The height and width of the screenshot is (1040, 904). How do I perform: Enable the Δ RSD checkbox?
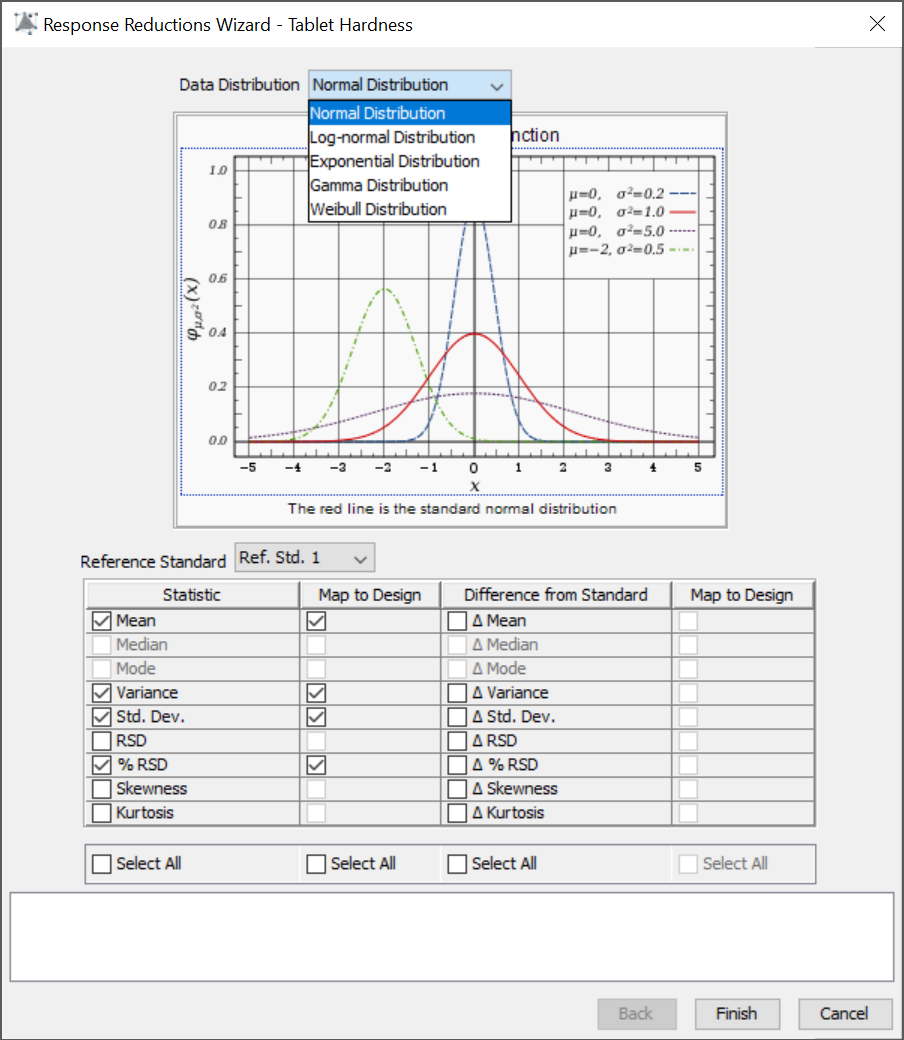pos(457,741)
